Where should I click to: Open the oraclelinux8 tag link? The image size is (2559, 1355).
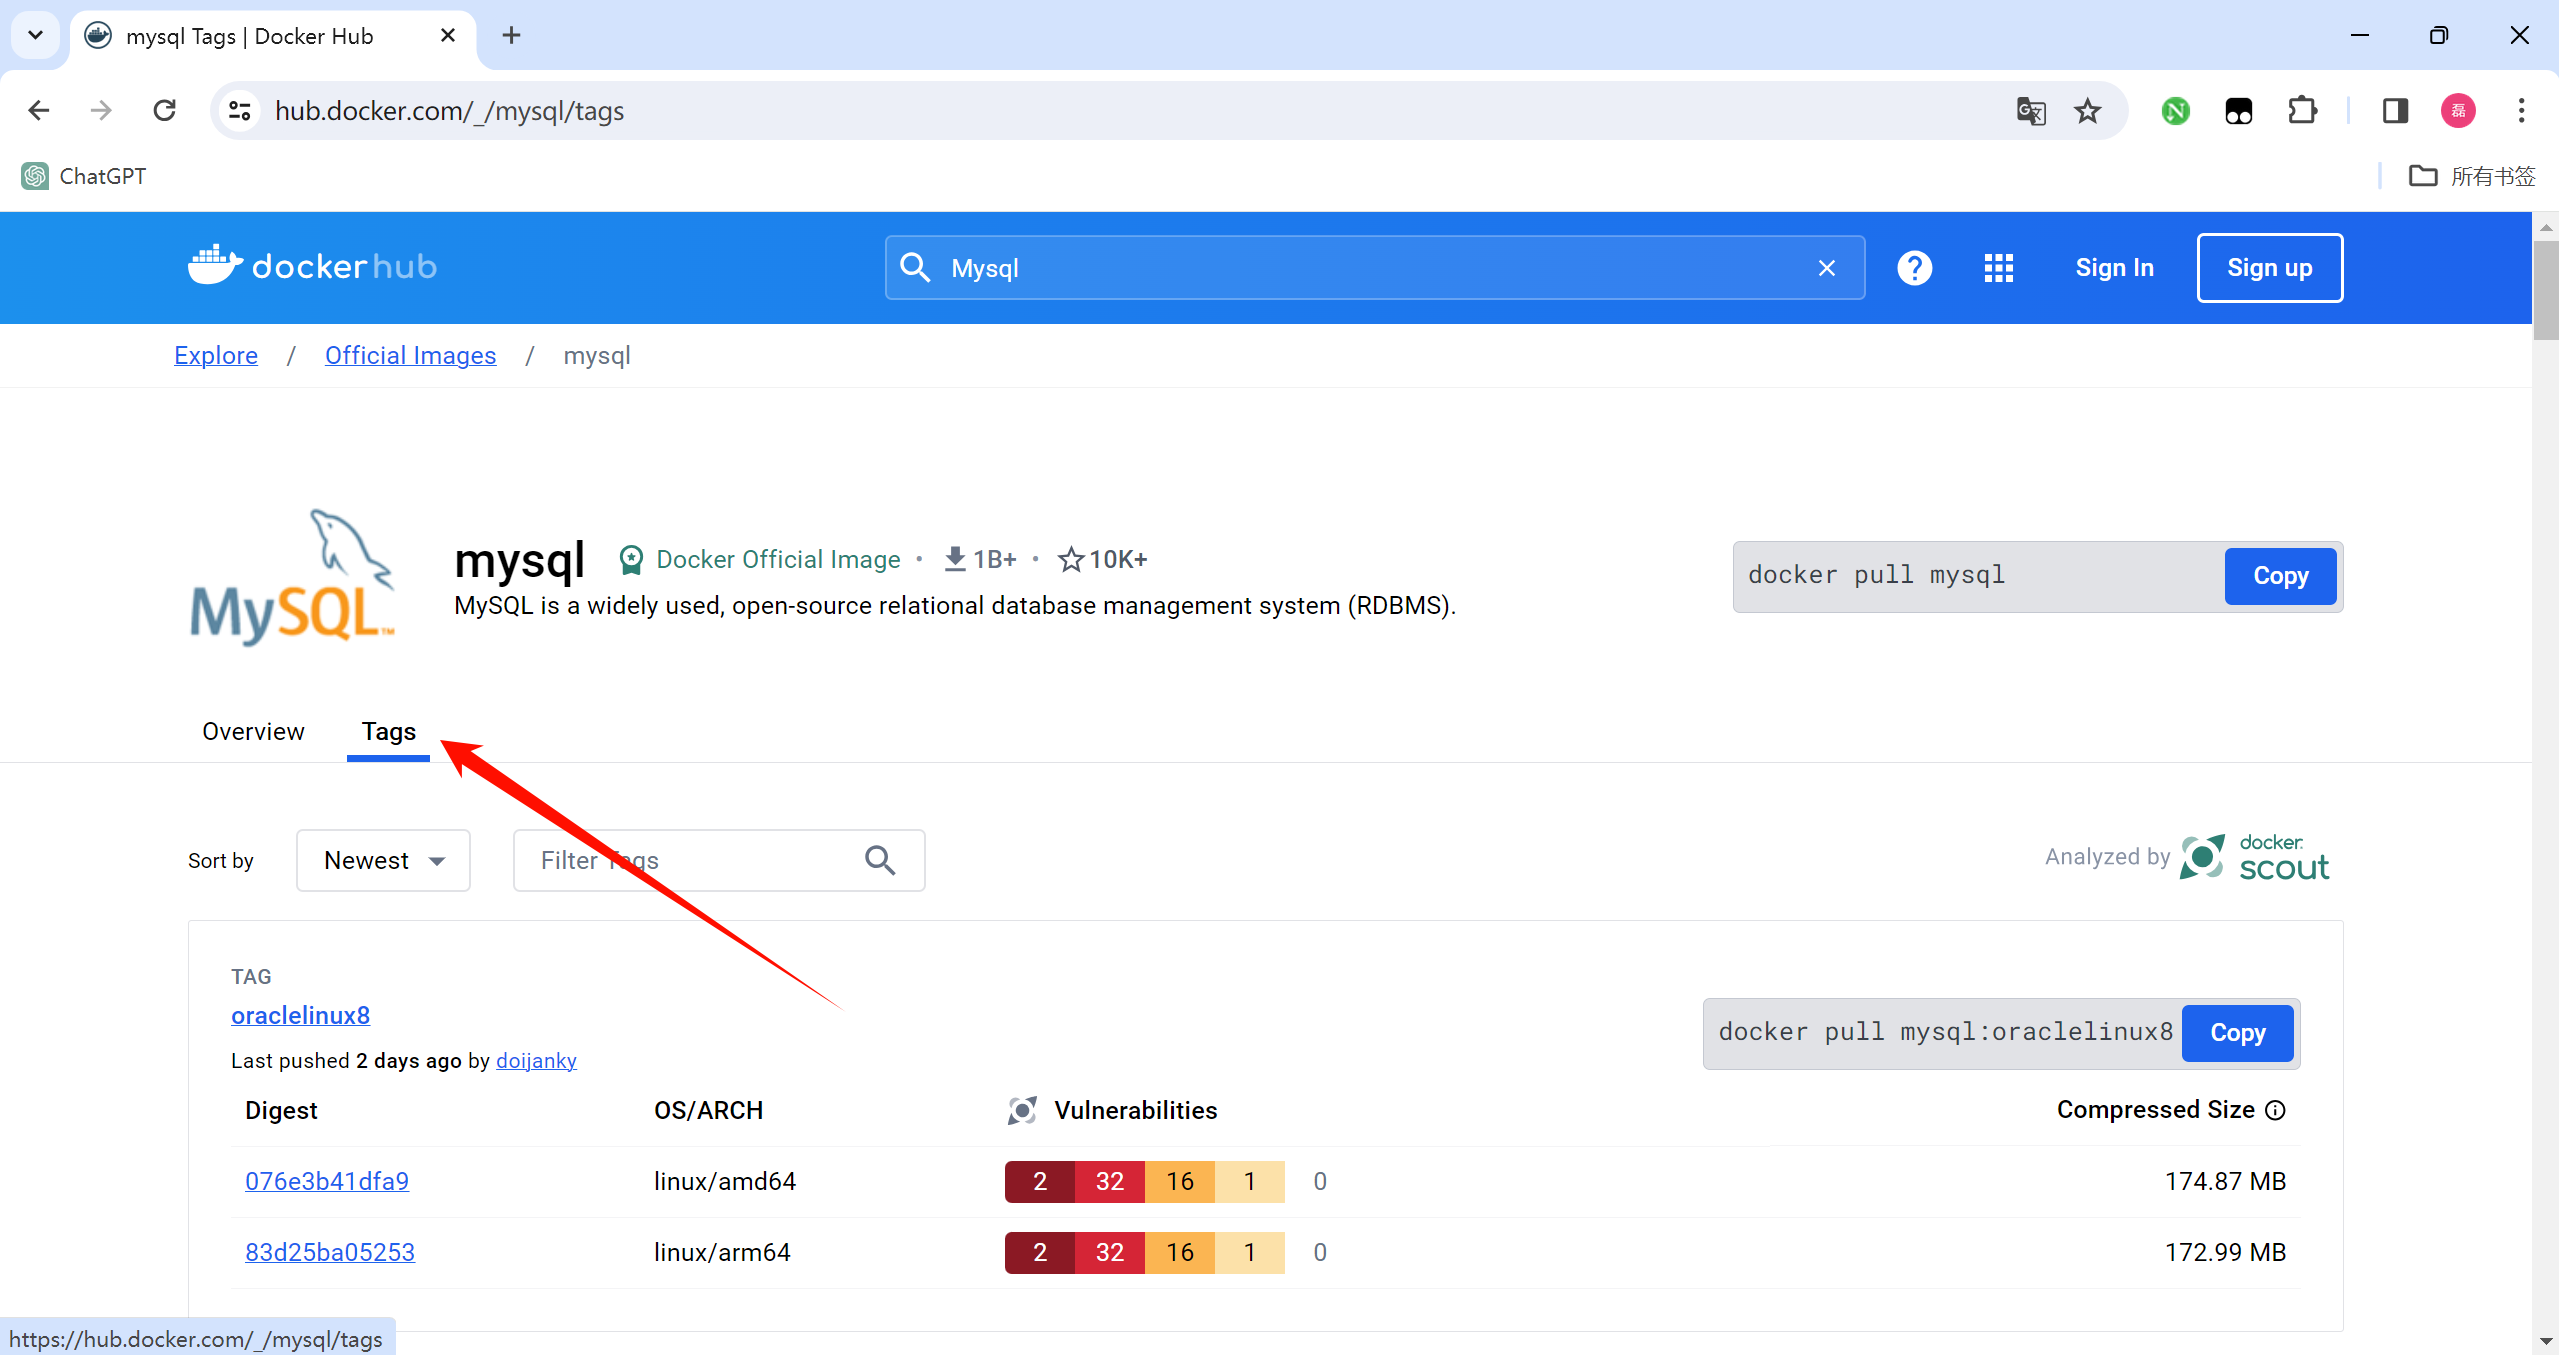tap(300, 1015)
